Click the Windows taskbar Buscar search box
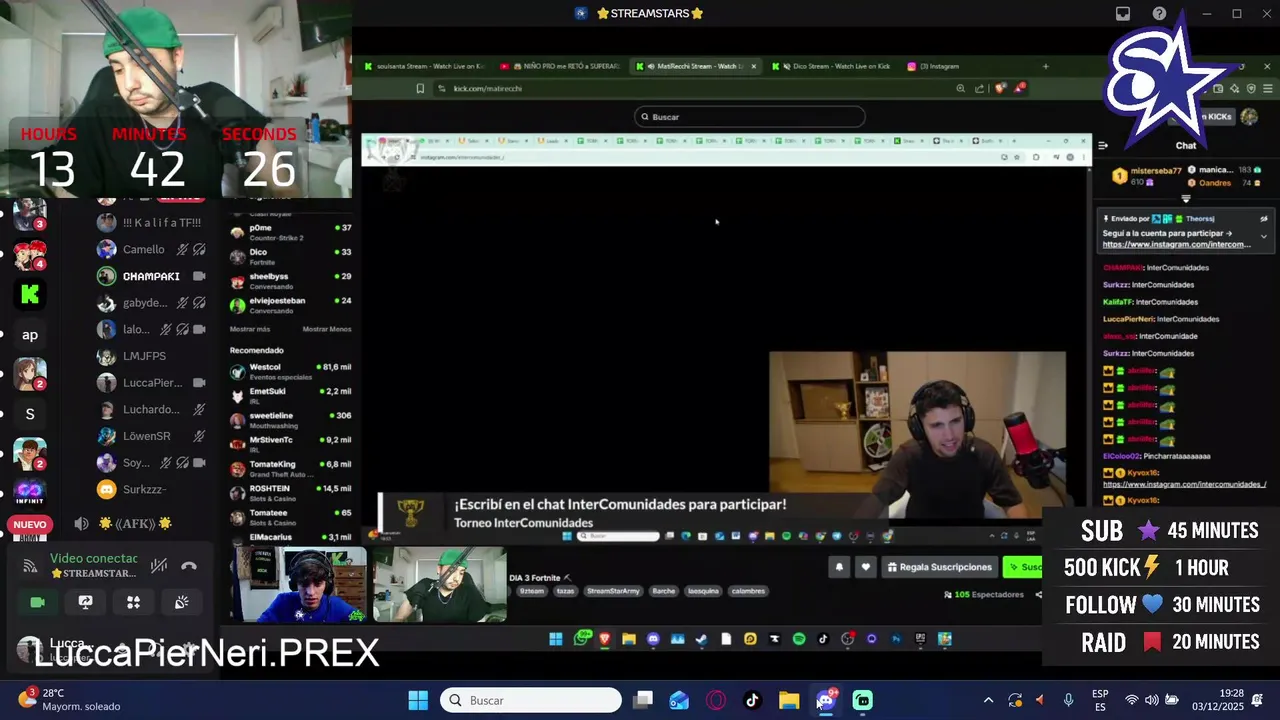This screenshot has height=720, width=1280. point(530,700)
